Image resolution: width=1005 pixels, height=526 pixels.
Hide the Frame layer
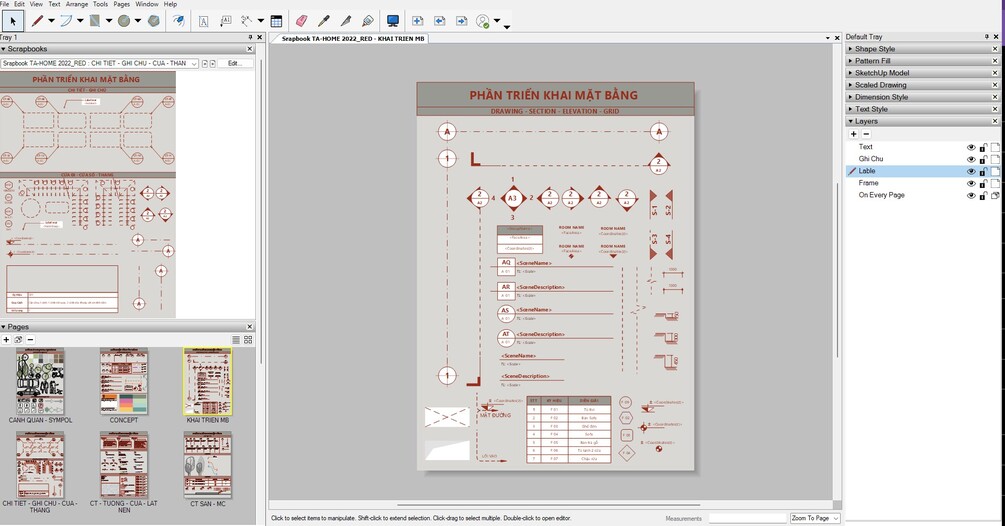971,184
